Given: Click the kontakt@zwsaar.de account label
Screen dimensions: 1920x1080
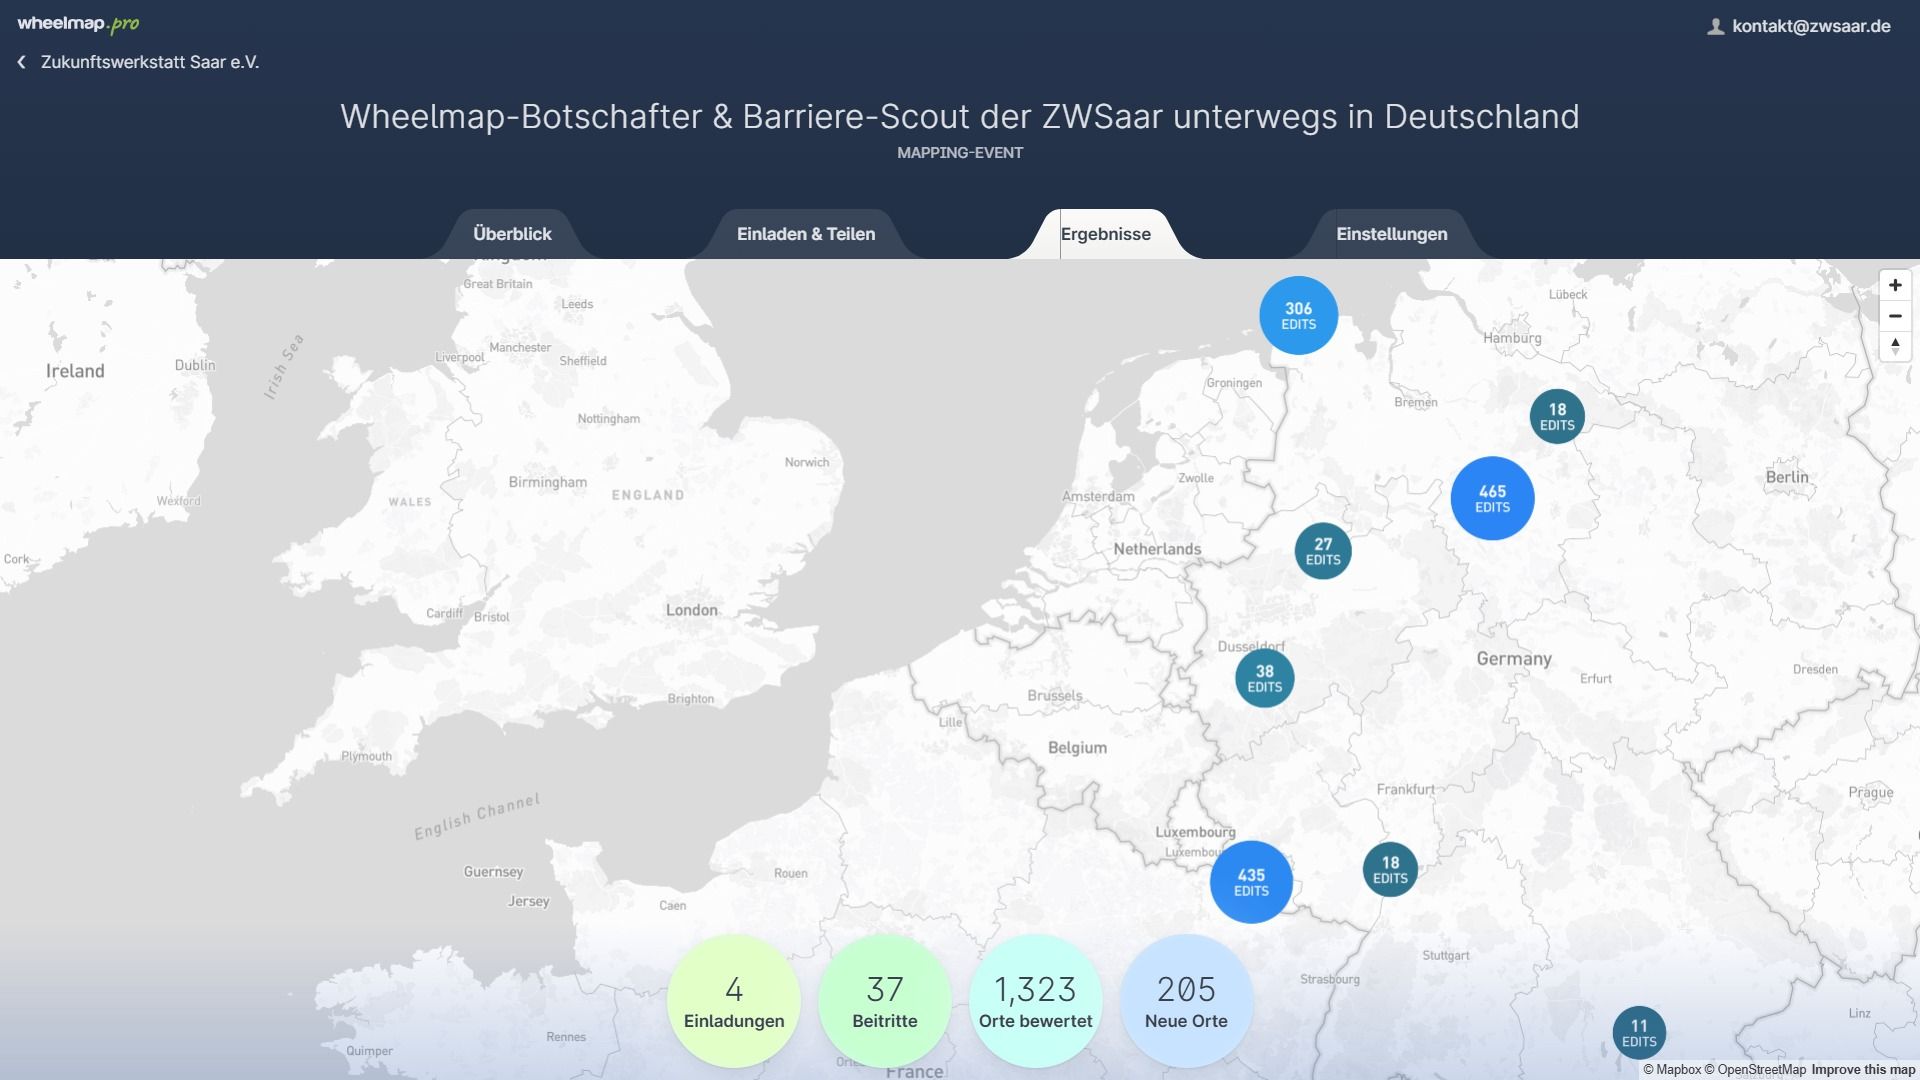Looking at the screenshot, I should click(1811, 27).
